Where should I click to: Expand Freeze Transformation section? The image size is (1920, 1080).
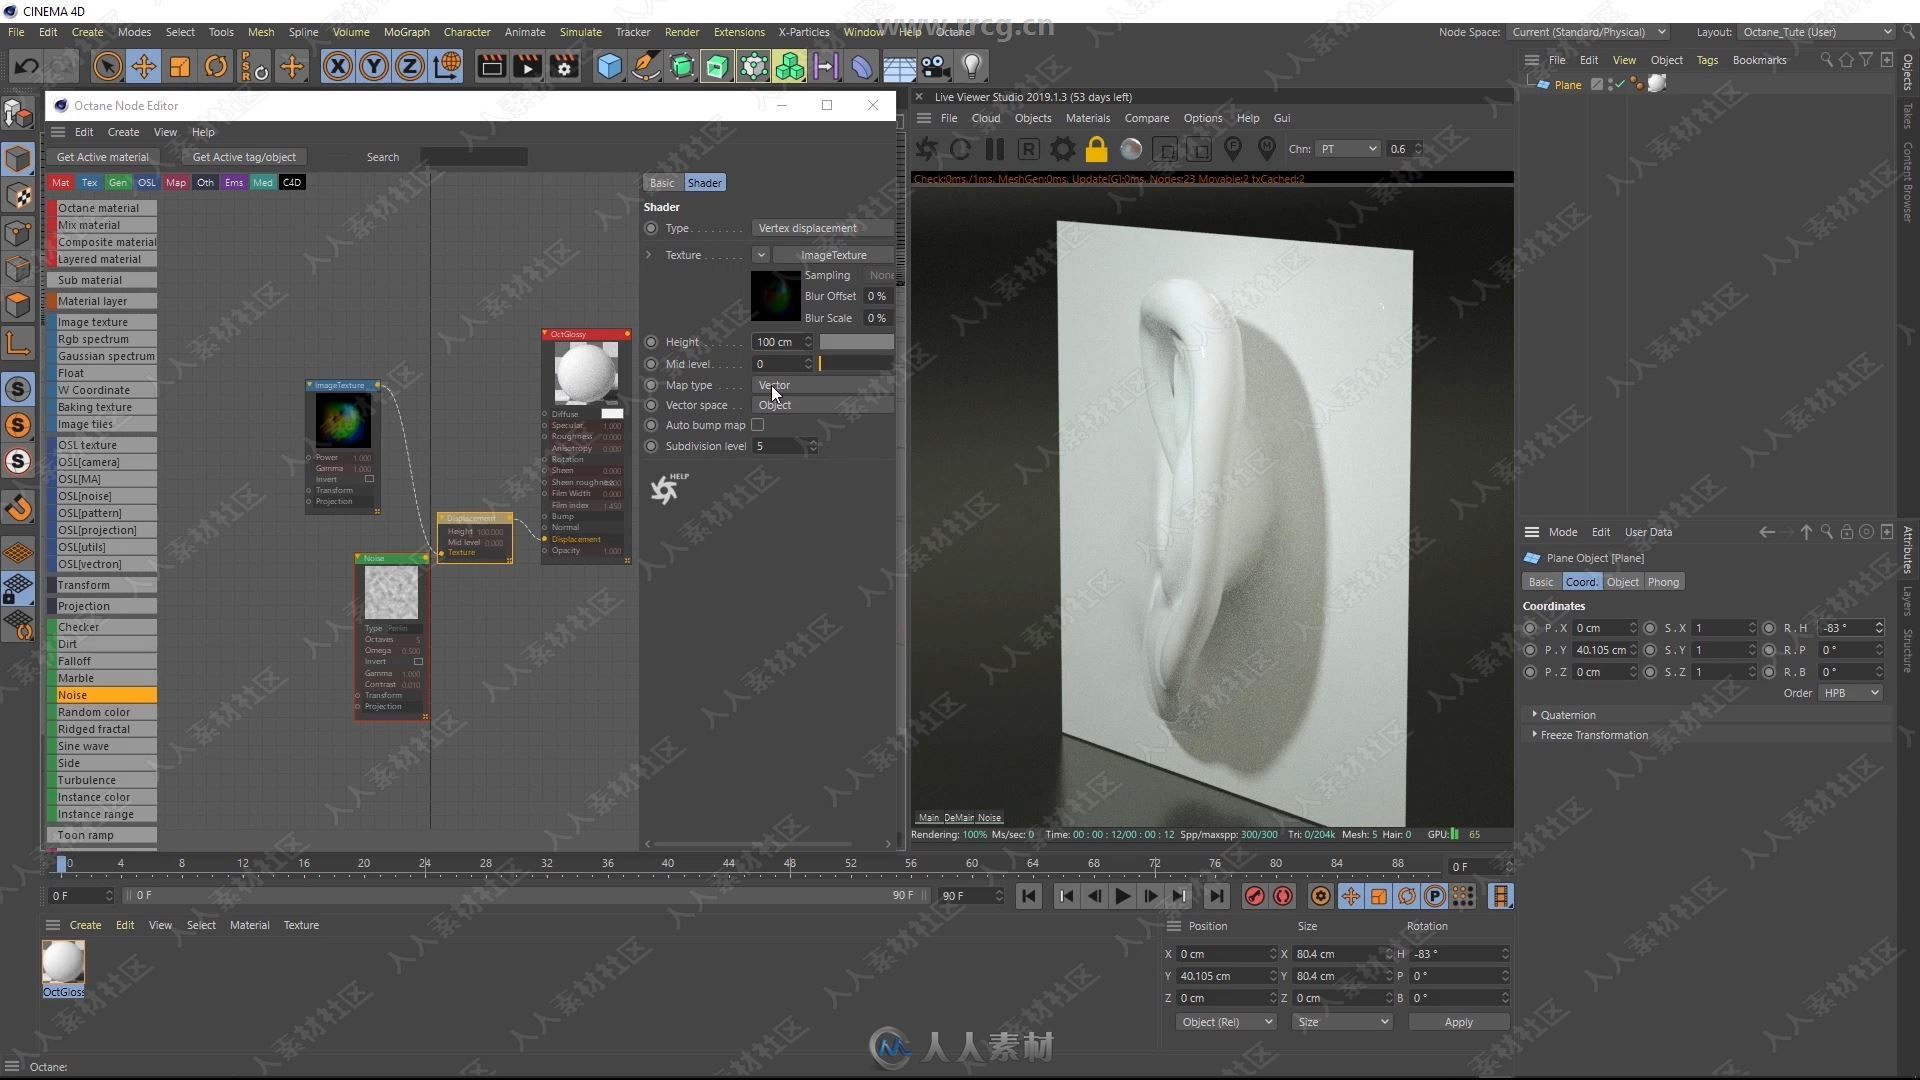pyautogui.click(x=1535, y=734)
